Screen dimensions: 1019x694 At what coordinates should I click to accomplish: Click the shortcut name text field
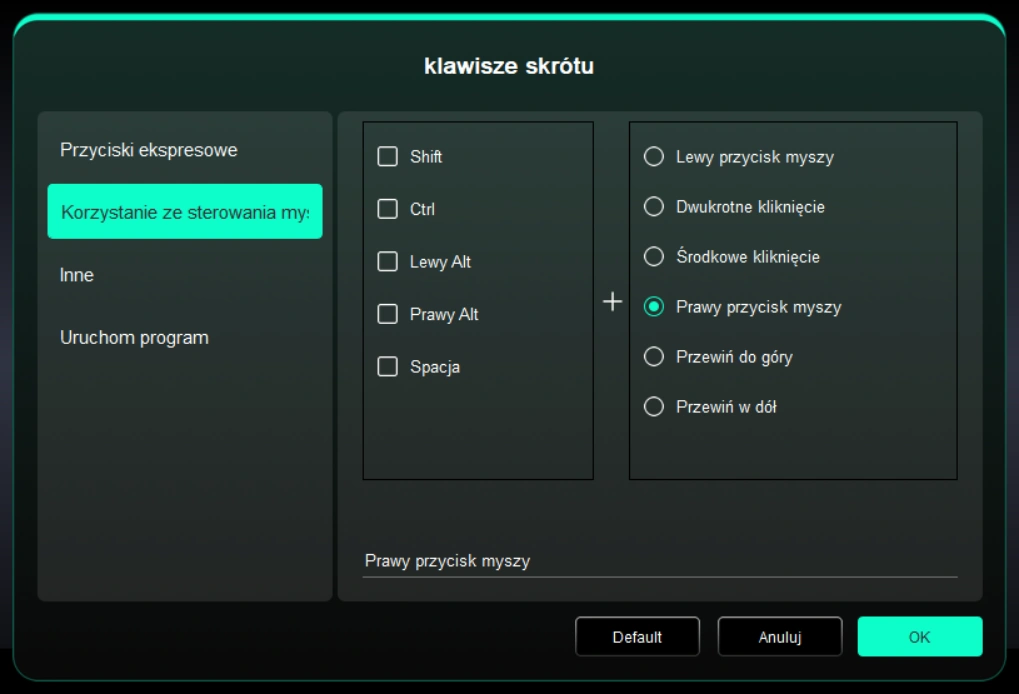659,561
